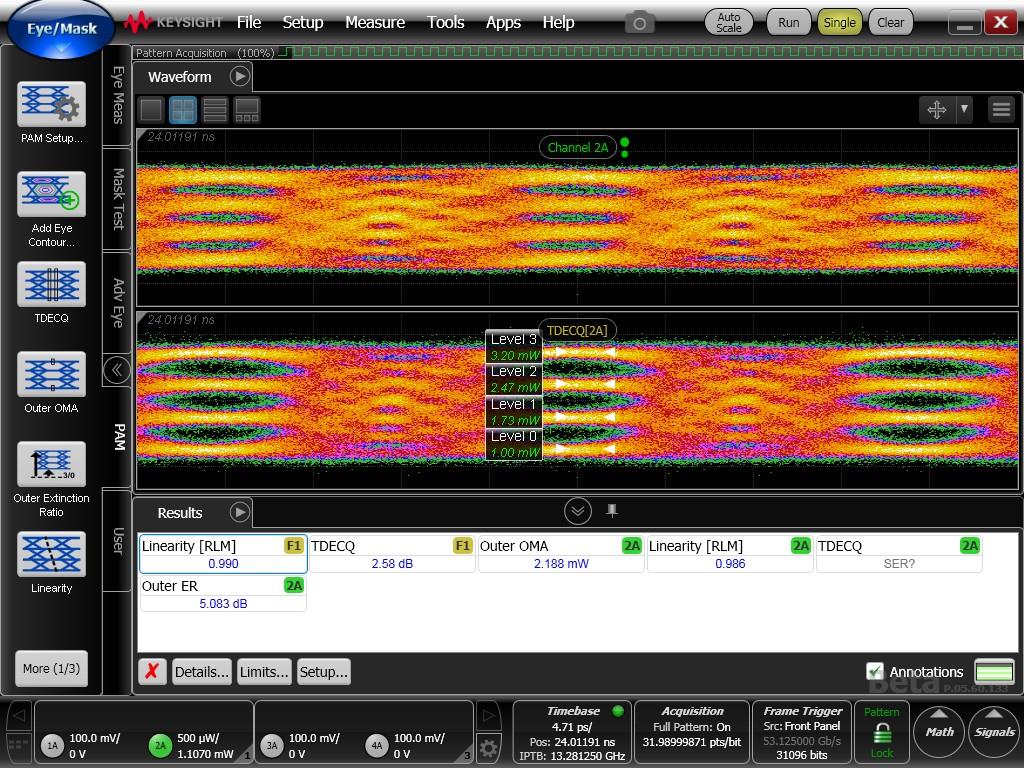Click the Details... button
Image resolution: width=1024 pixels, height=768 pixels.
tap(202, 672)
